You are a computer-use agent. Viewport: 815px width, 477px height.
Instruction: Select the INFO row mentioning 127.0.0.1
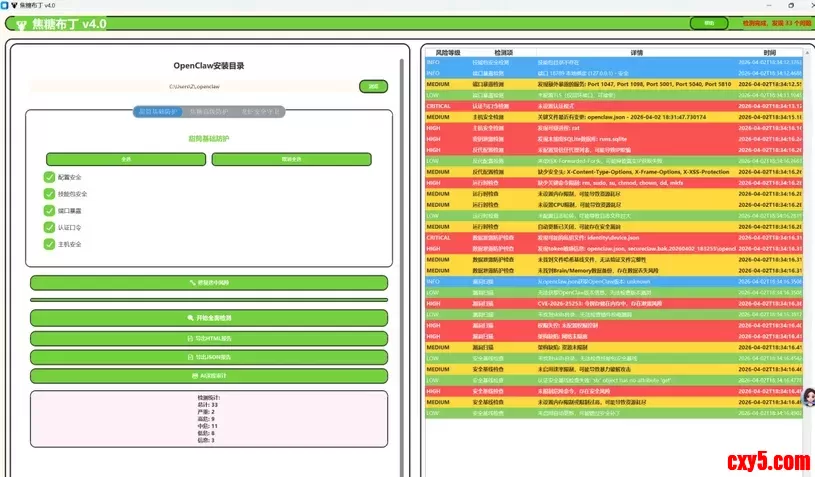click(x=614, y=73)
